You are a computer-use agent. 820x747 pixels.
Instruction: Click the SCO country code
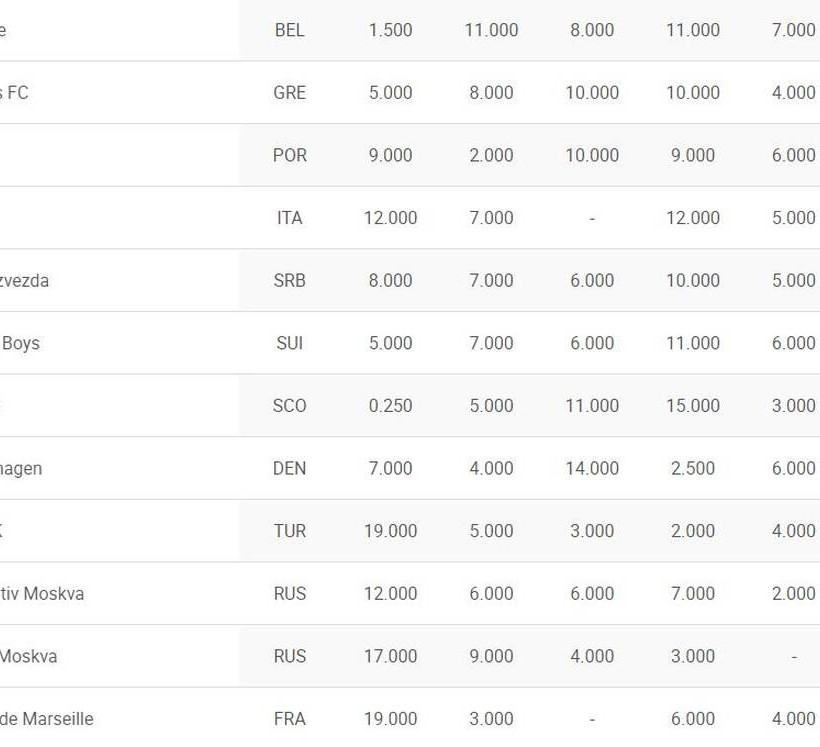pyautogui.click(x=289, y=406)
